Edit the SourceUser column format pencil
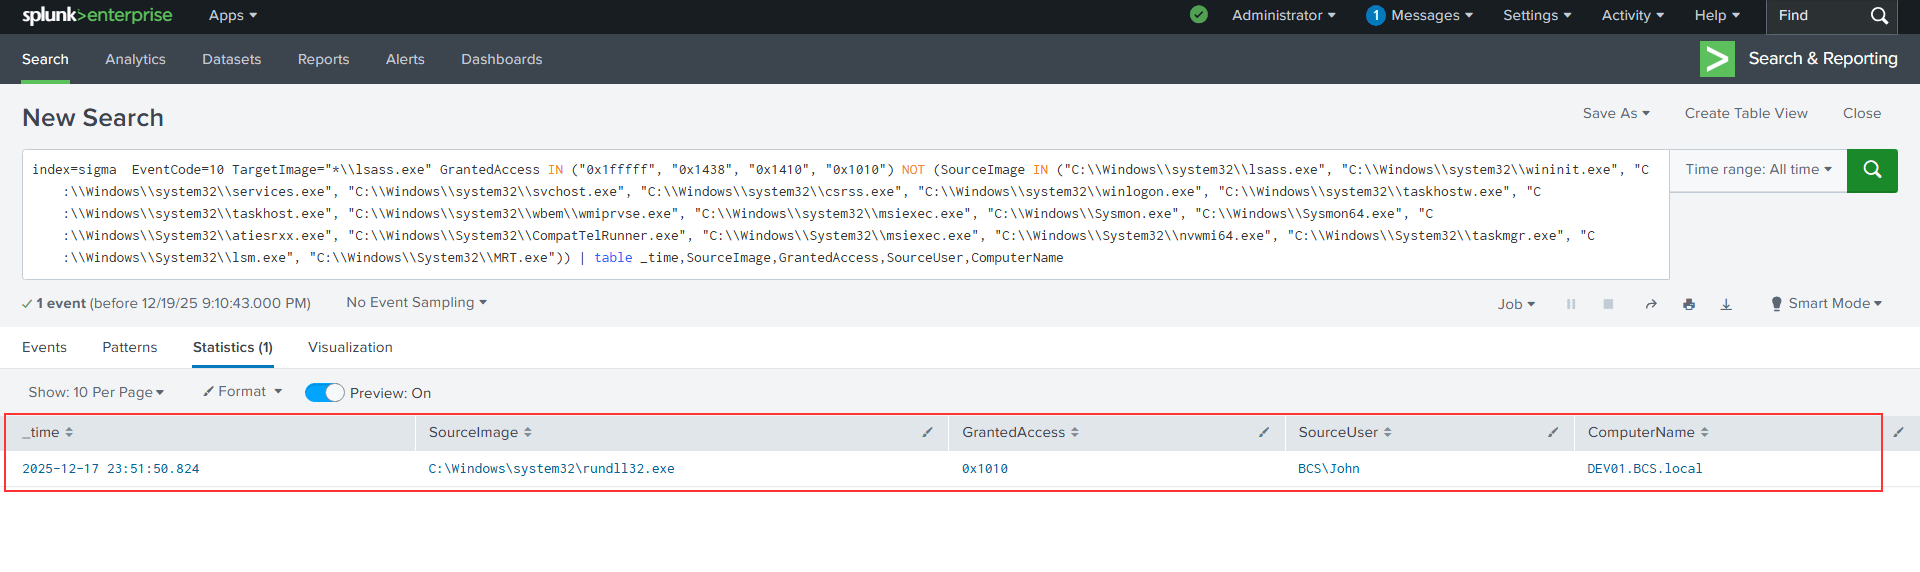 [x=1553, y=432]
